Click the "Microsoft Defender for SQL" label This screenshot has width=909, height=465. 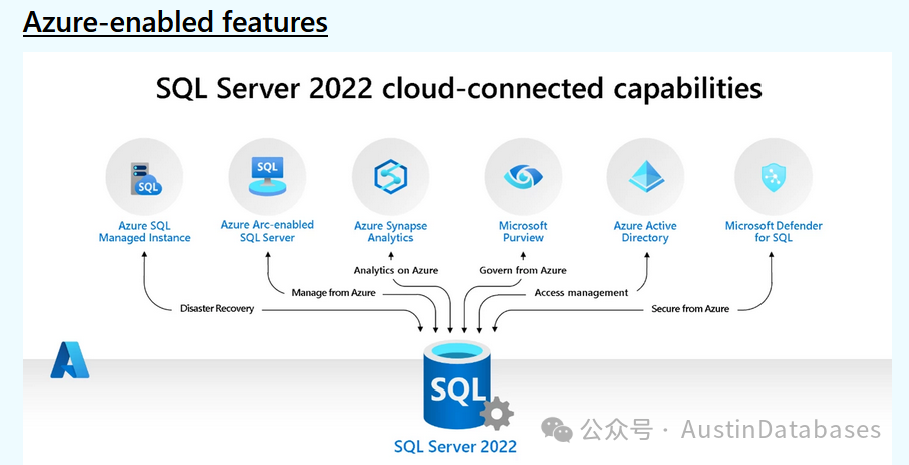click(773, 232)
